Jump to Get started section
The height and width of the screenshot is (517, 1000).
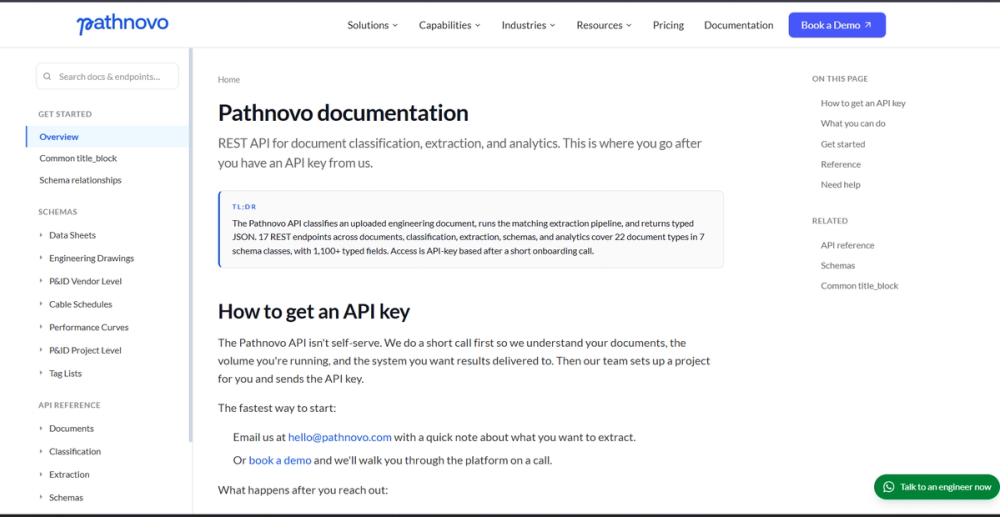(x=842, y=144)
